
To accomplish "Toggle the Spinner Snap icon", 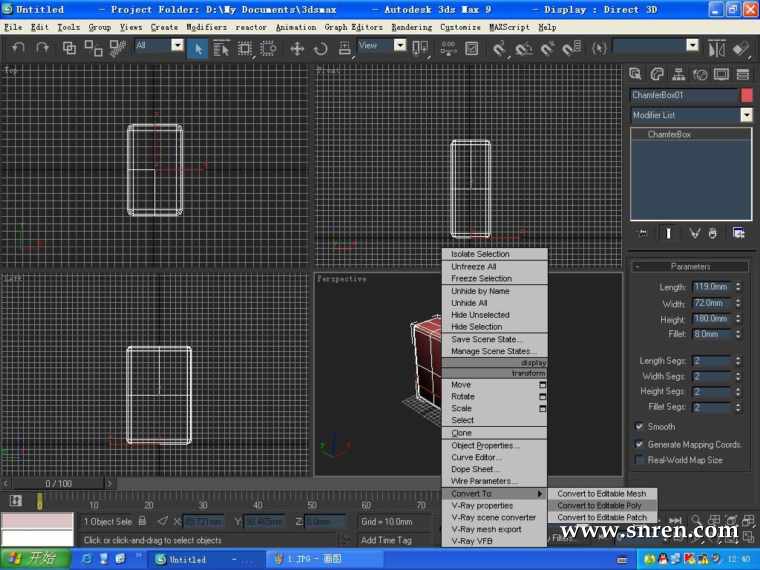I will [x=571, y=48].
